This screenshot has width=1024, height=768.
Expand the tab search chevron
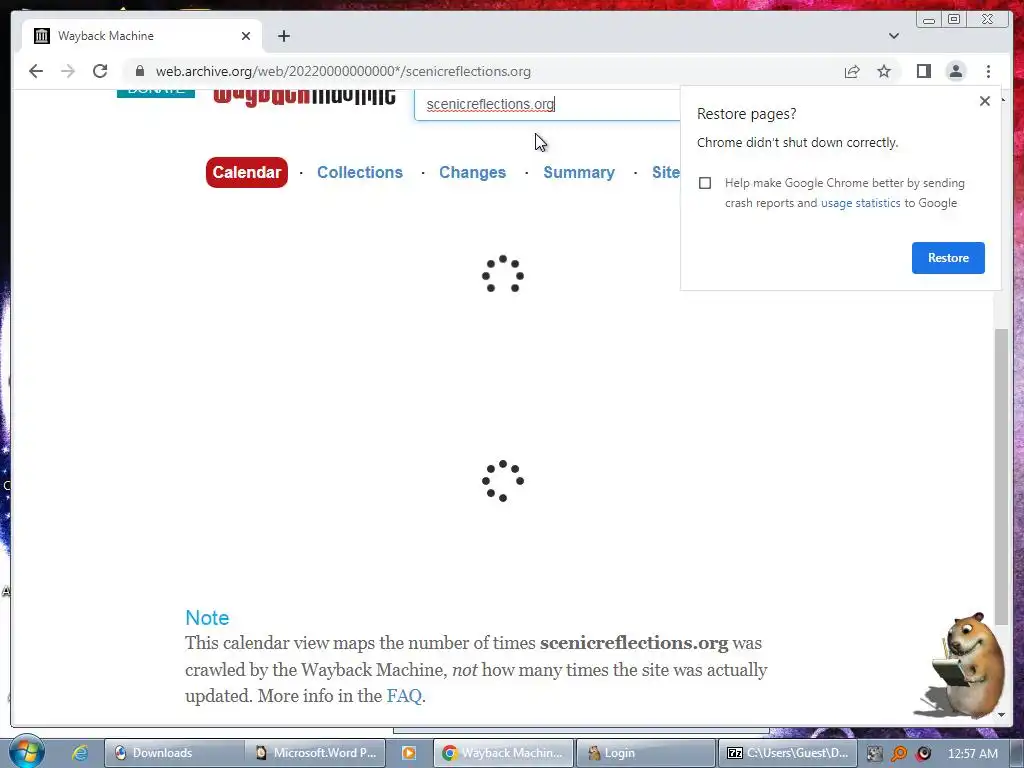tap(894, 36)
